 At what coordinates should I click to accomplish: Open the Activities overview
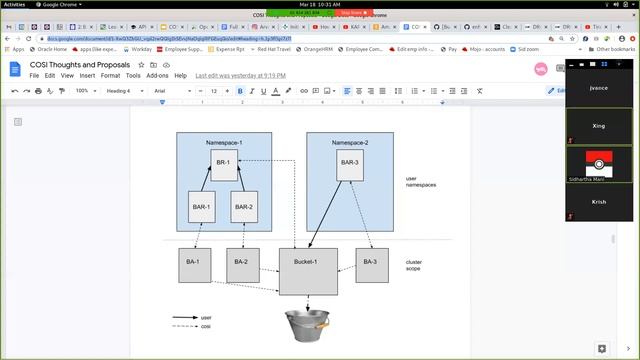click(x=14, y=4)
